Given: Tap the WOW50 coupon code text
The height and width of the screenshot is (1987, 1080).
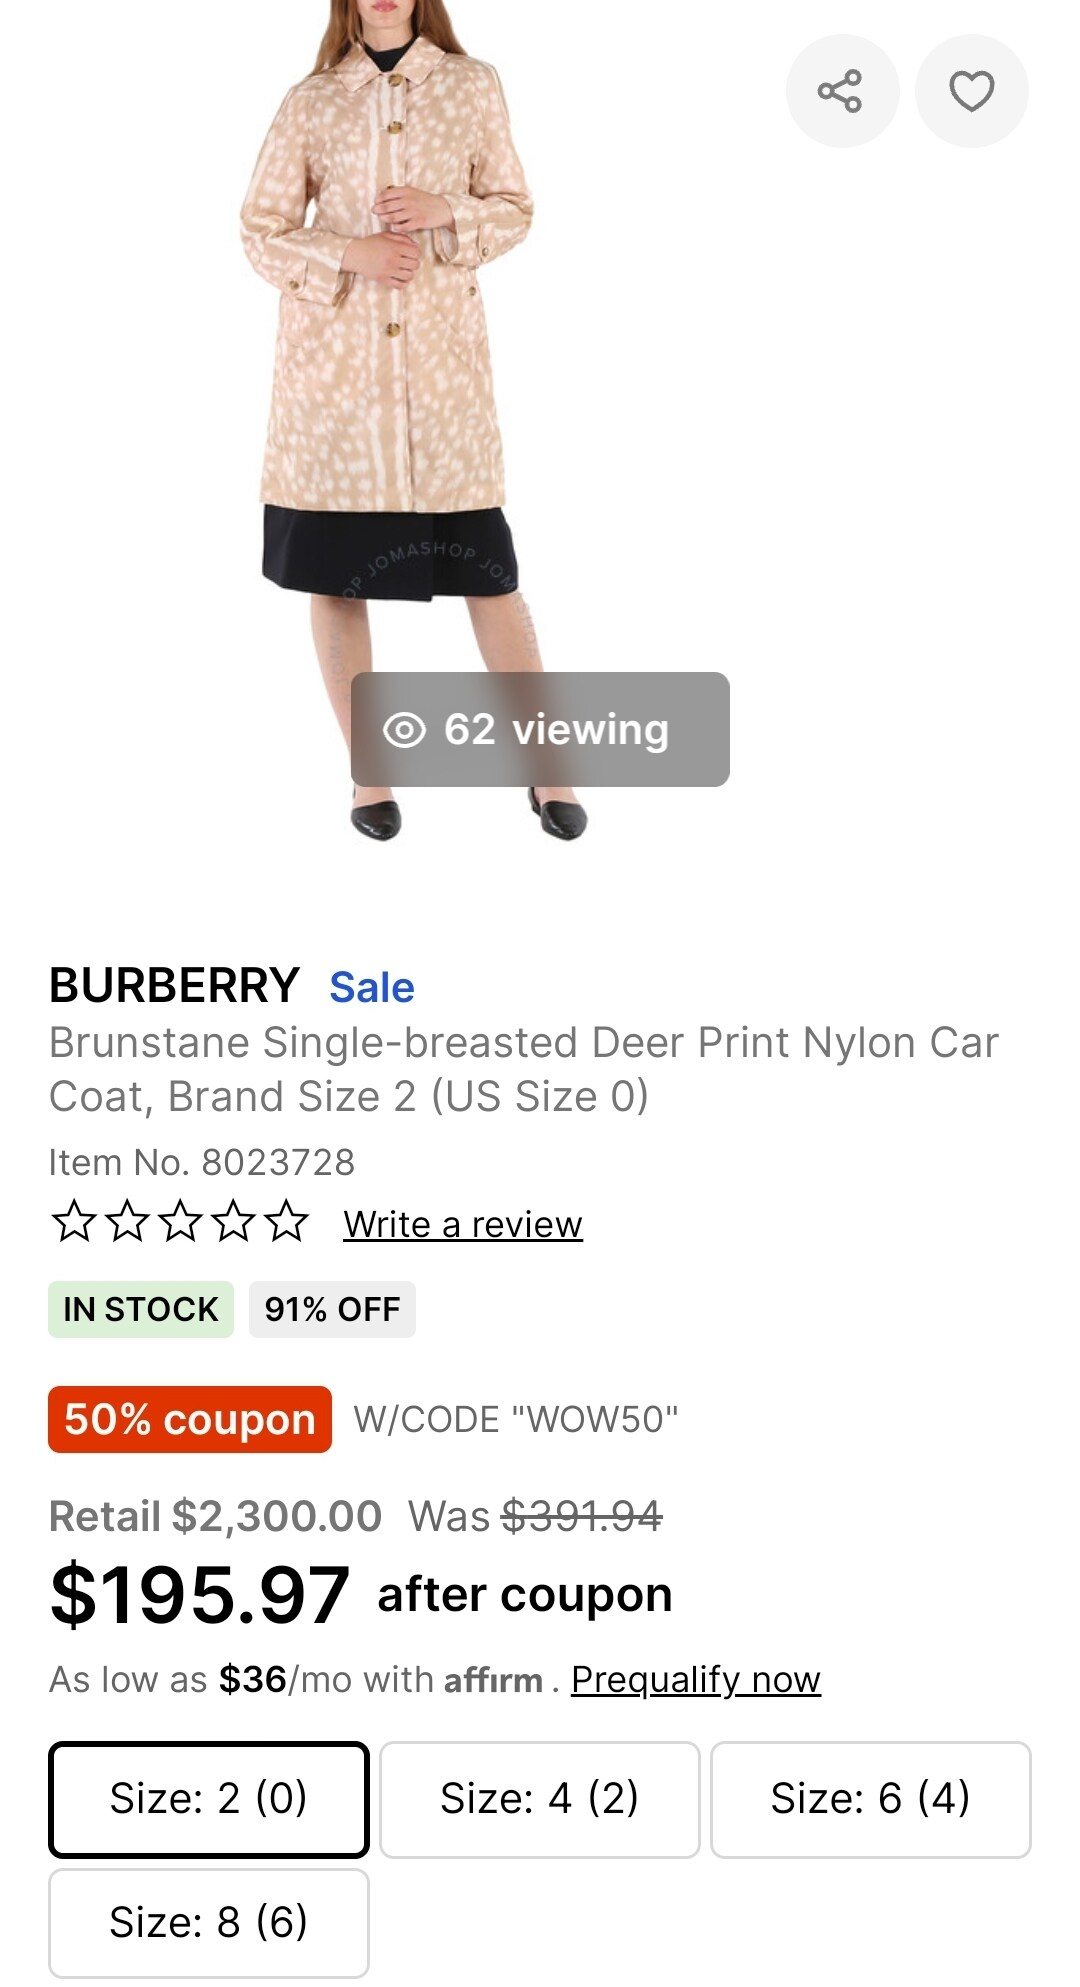Looking at the screenshot, I should (x=516, y=1420).
